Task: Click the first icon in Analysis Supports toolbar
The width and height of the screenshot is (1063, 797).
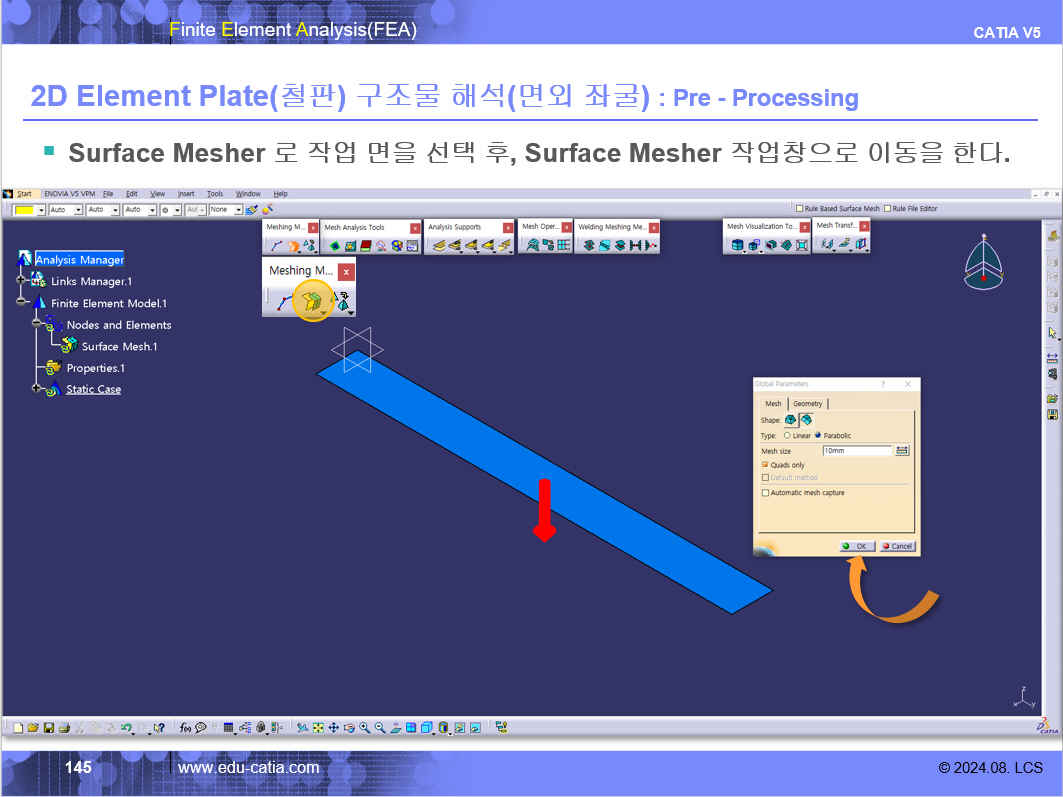Action: pyautogui.click(x=439, y=245)
